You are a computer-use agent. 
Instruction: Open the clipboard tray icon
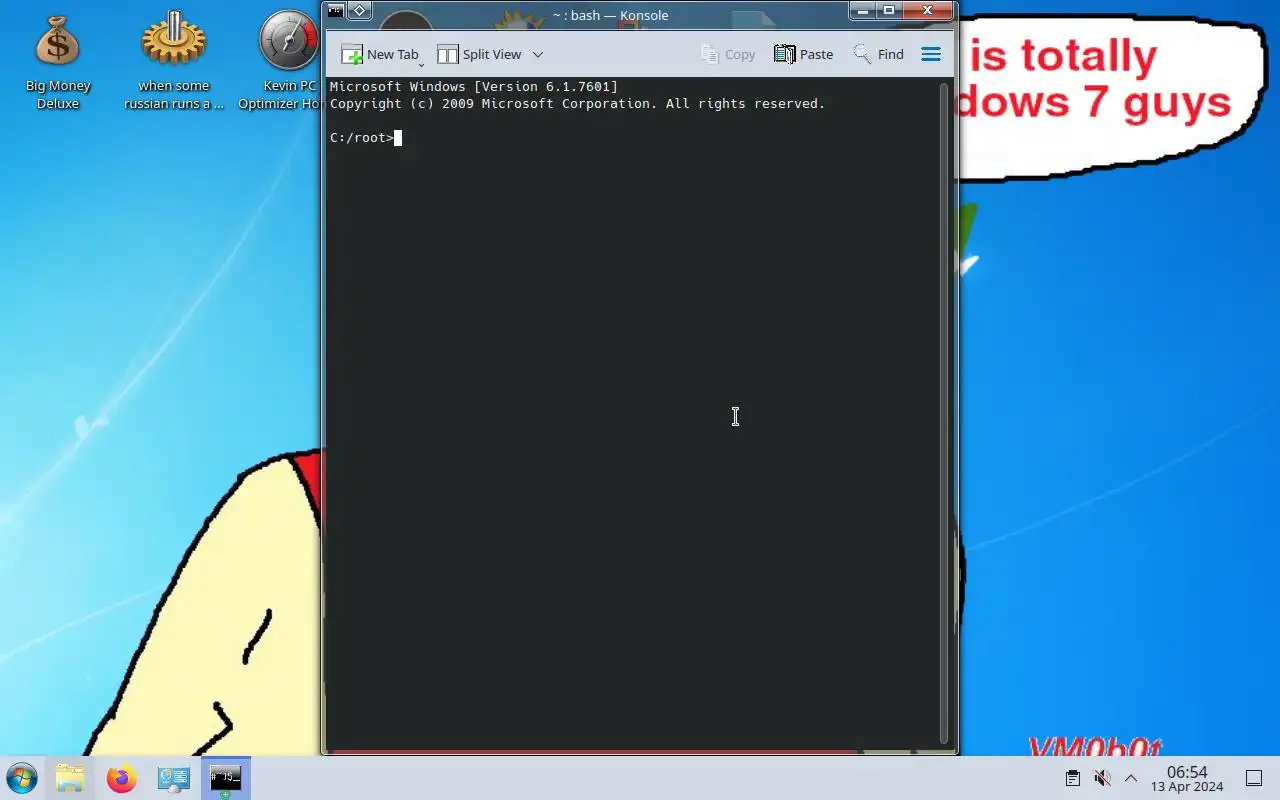click(x=1072, y=778)
